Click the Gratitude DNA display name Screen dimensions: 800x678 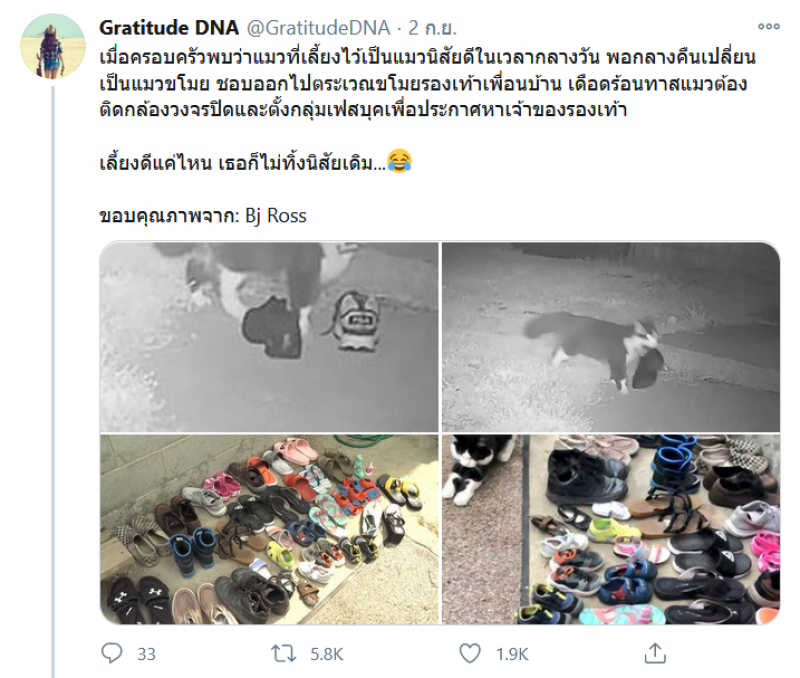tap(169, 28)
